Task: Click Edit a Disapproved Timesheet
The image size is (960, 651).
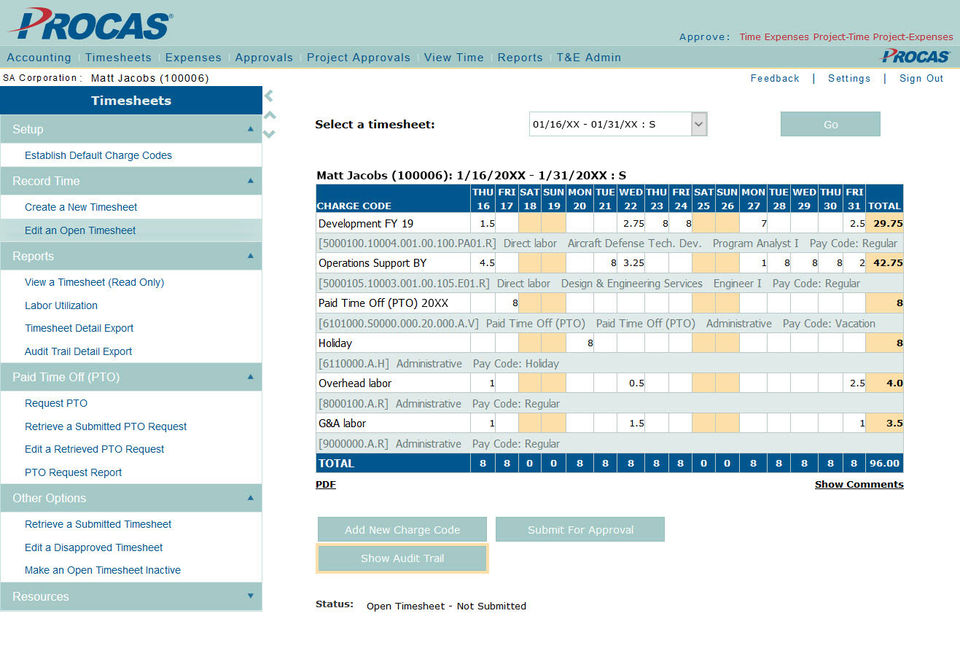Action: (94, 548)
